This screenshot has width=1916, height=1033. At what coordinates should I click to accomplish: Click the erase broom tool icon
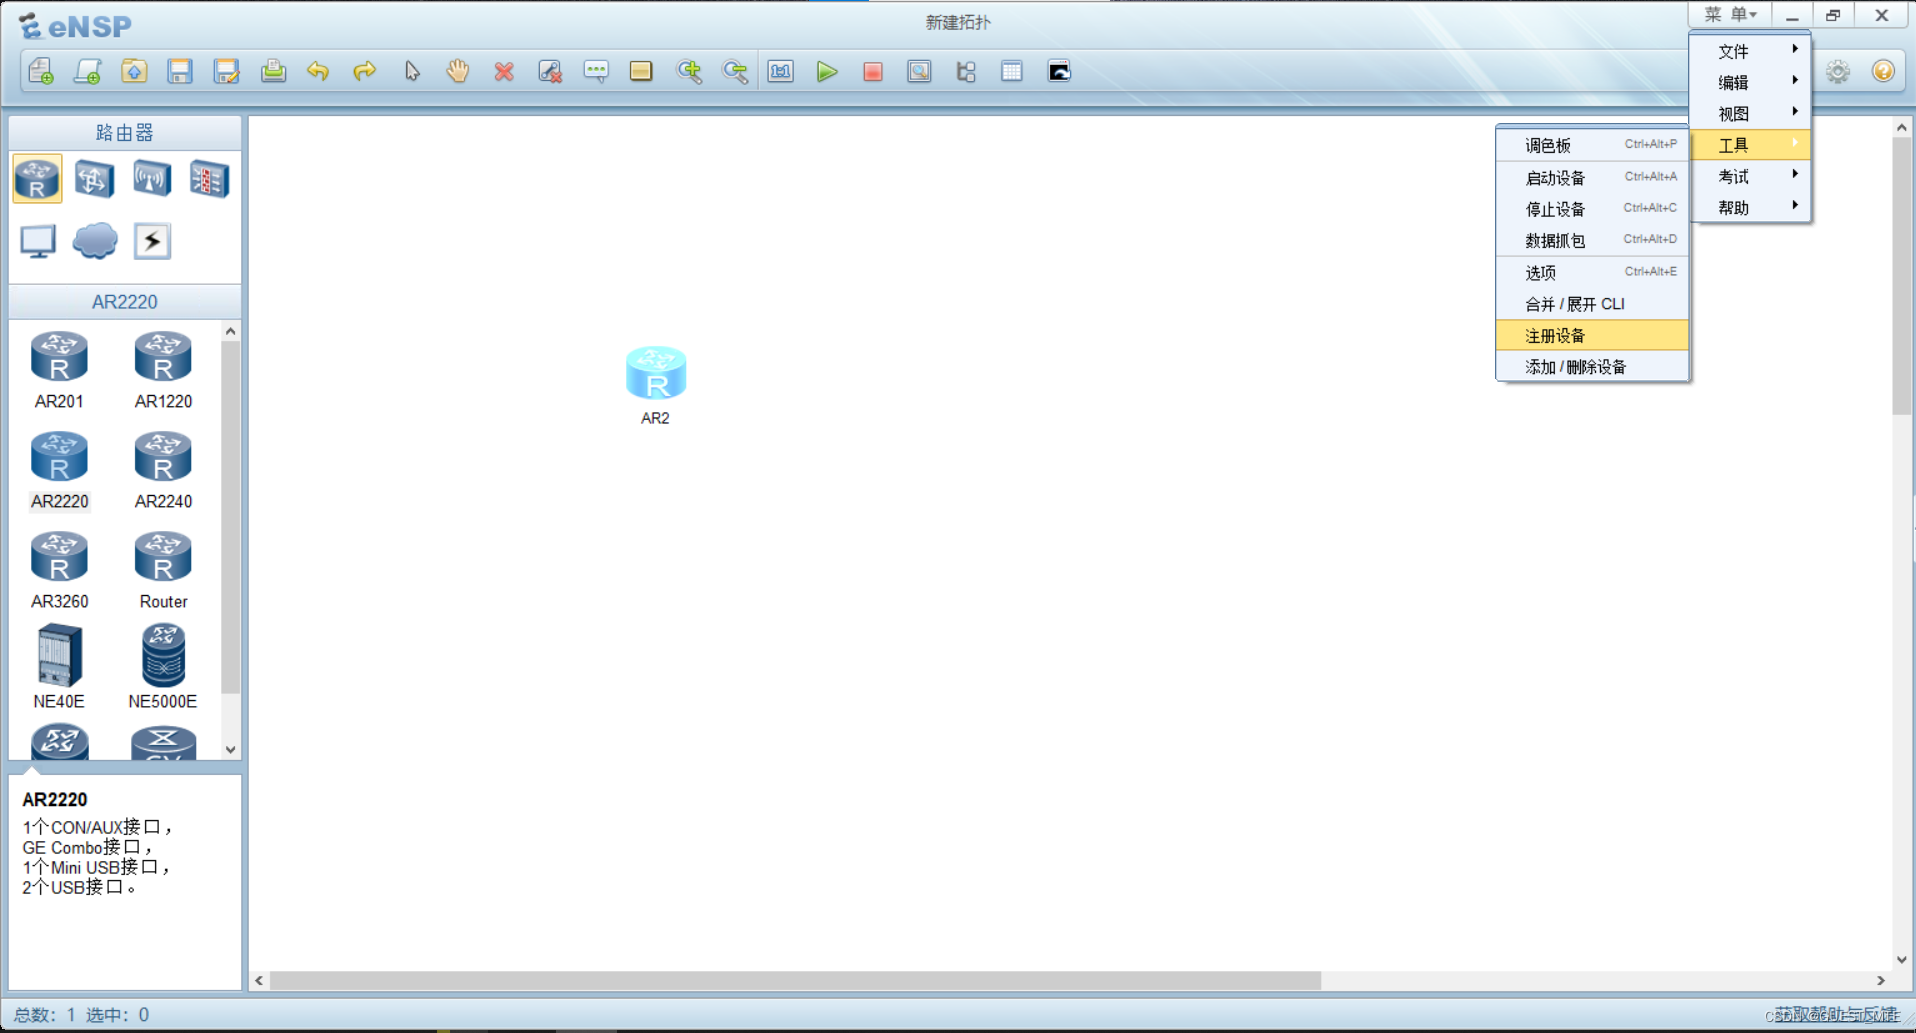point(550,71)
